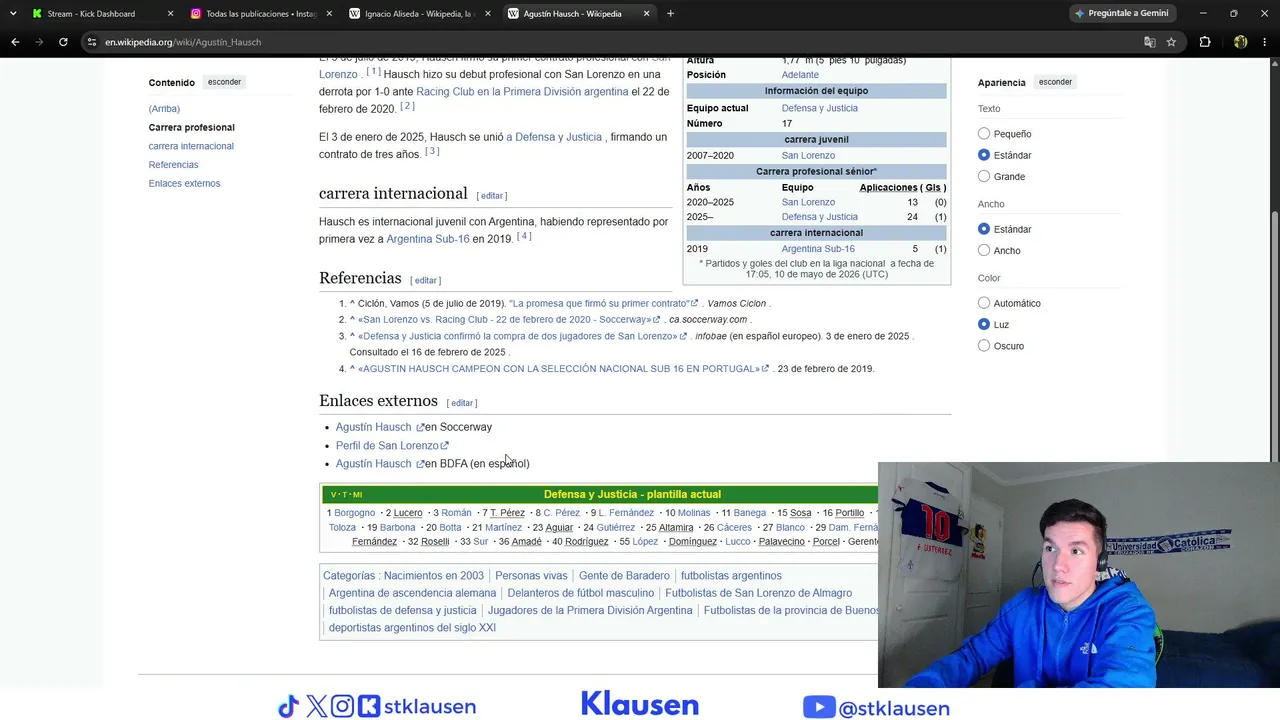Open Nacimientos en 2003 category
This screenshot has width=1280, height=720.
pyautogui.click(x=434, y=576)
